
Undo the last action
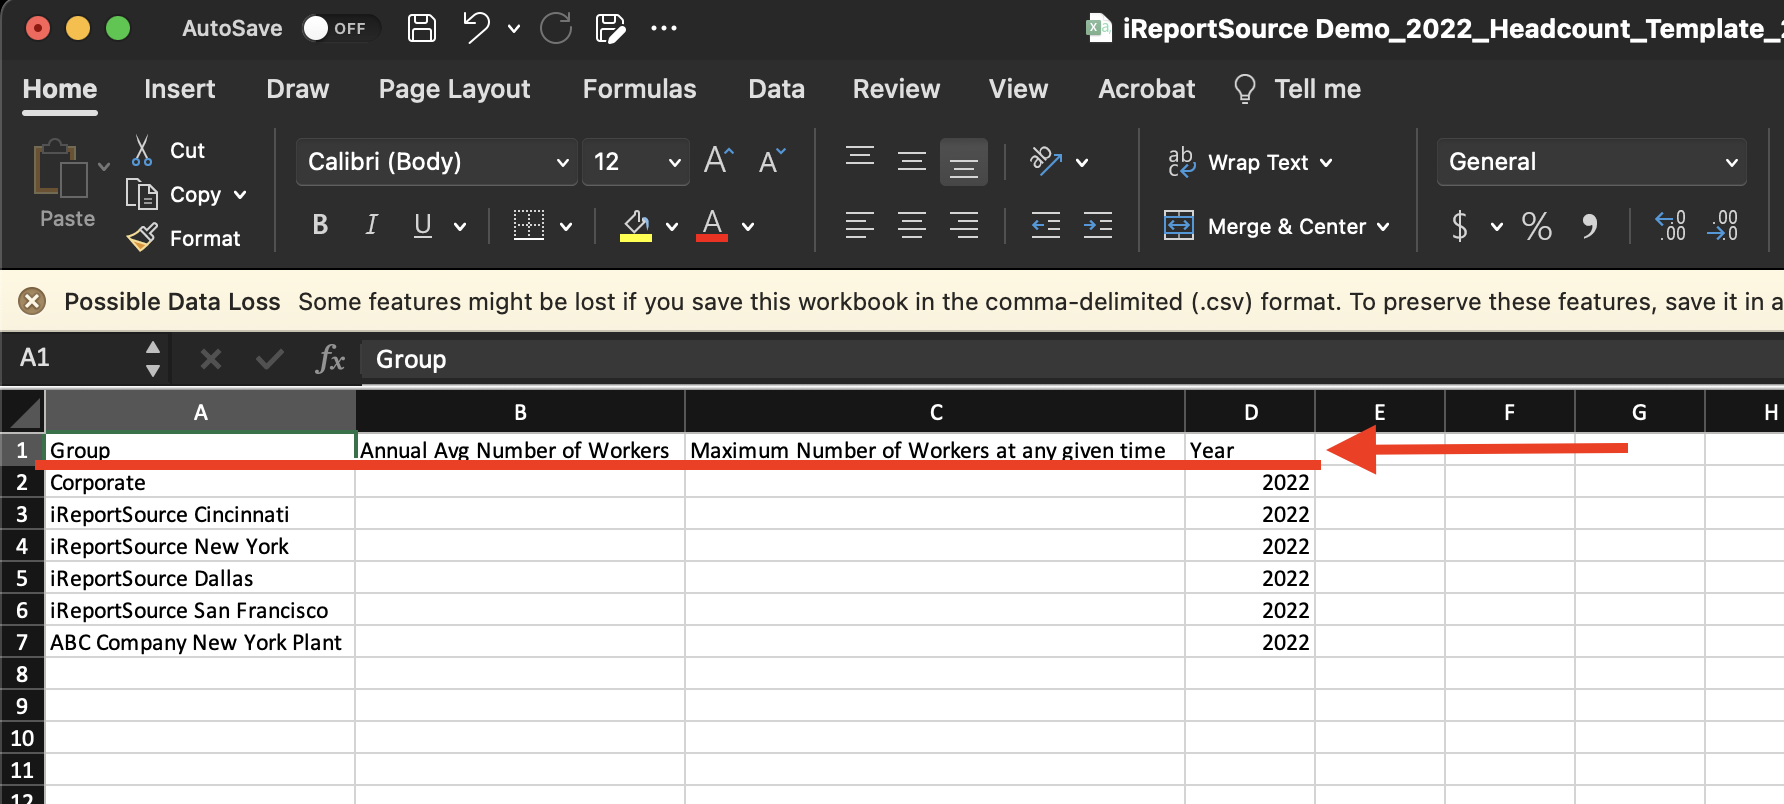click(476, 28)
